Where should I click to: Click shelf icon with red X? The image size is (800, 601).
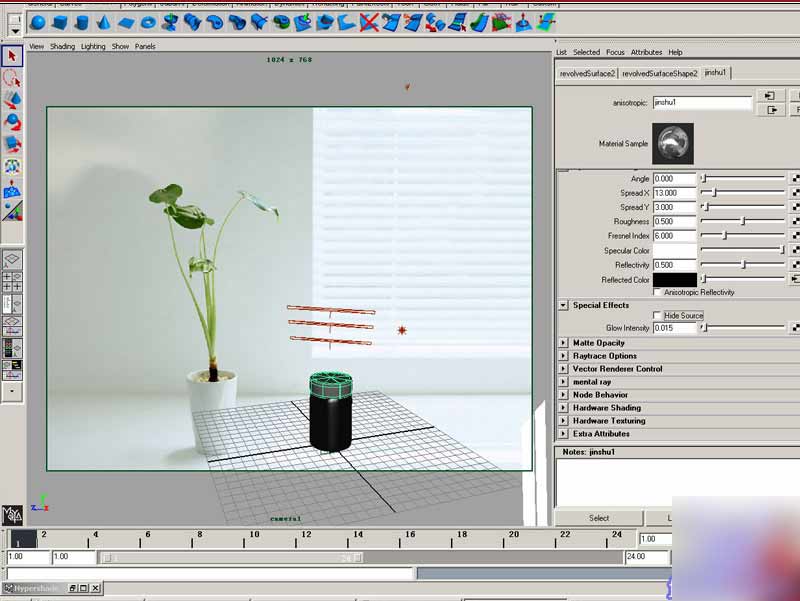click(x=369, y=23)
